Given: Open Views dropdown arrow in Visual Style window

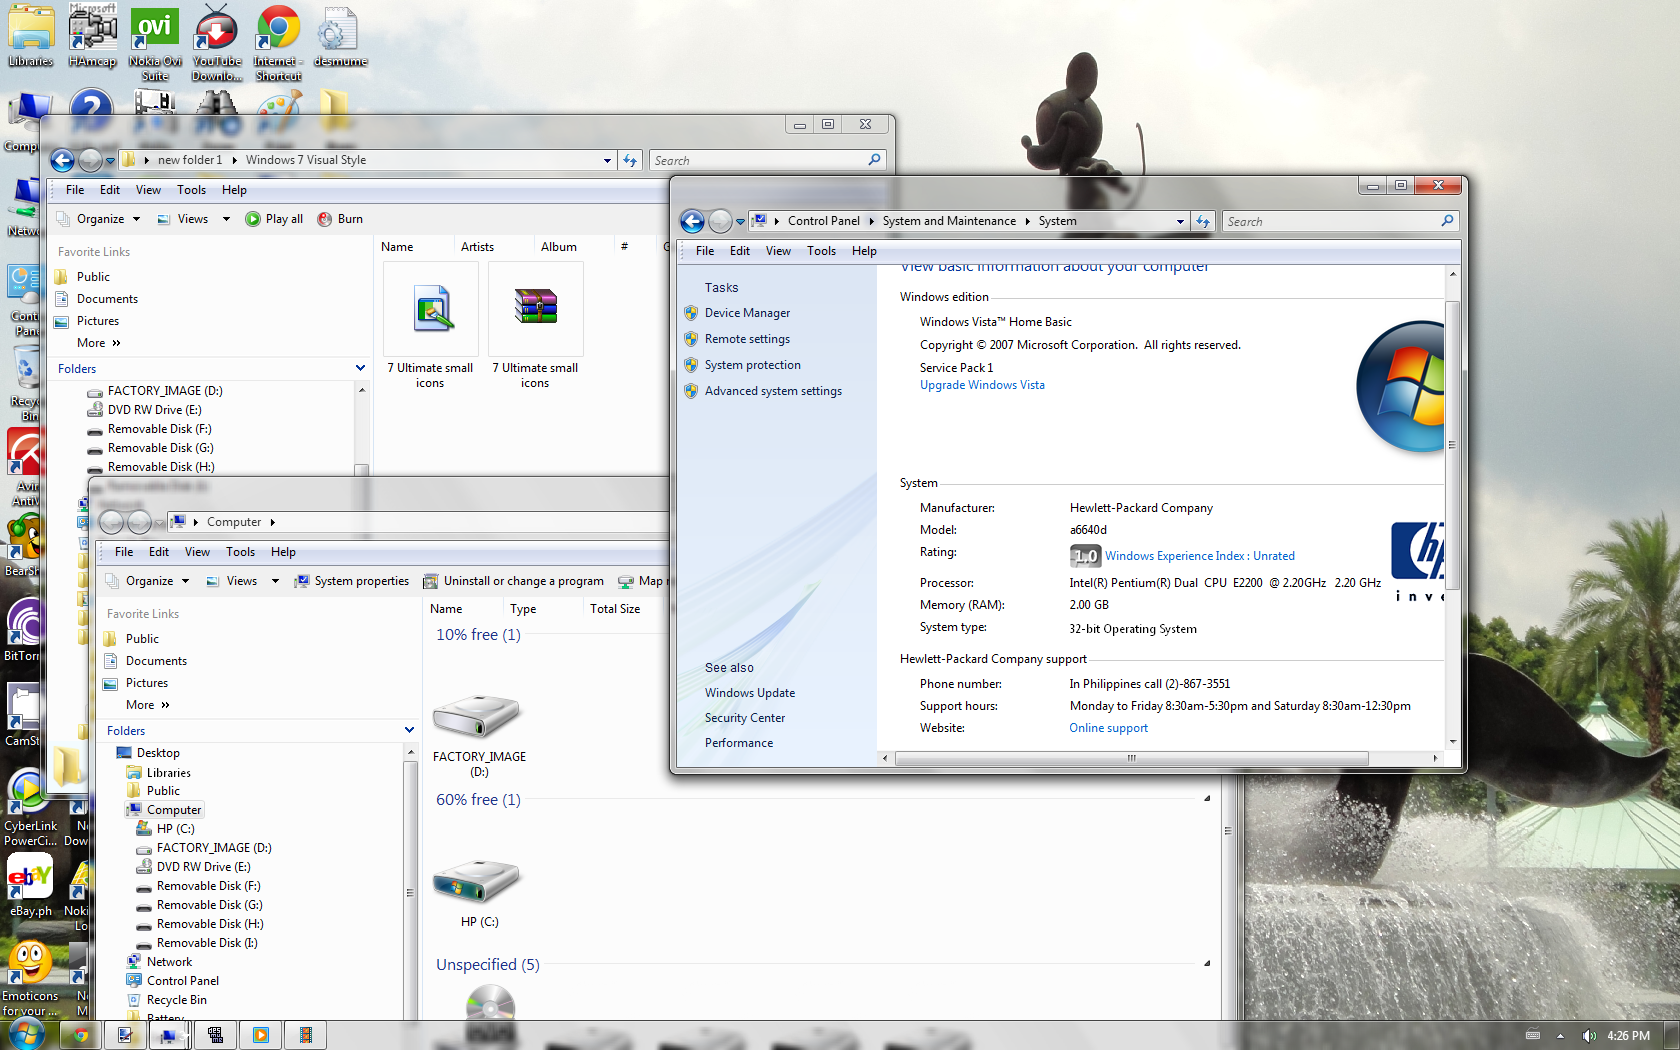Looking at the screenshot, I should click(x=227, y=219).
